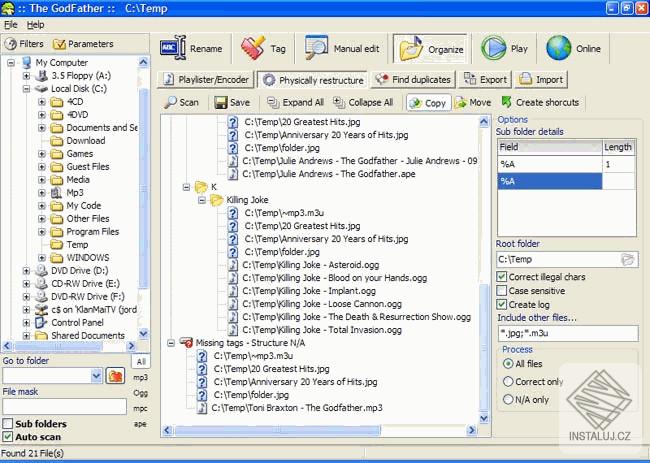Open the Tag tool
The width and height of the screenshot is (650, 463).
(264, 48)
